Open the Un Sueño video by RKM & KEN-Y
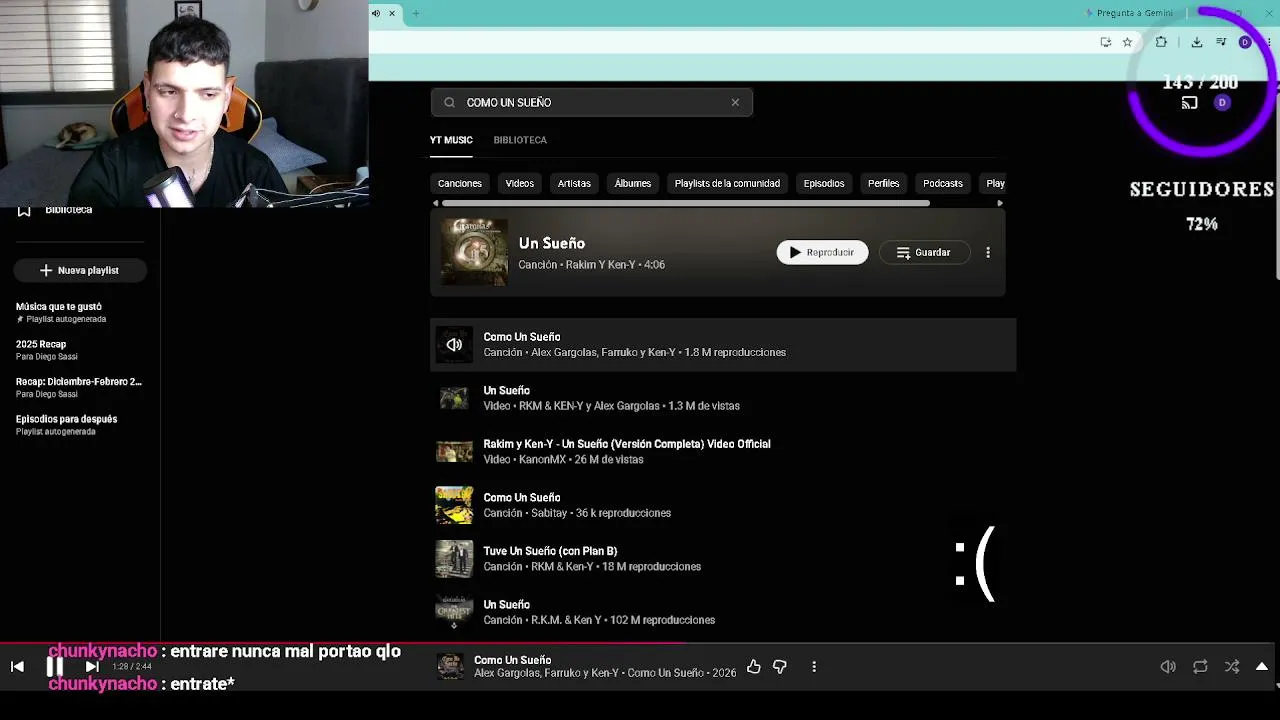The width and height of the screenshot is (1280, 720). point(723,398)
